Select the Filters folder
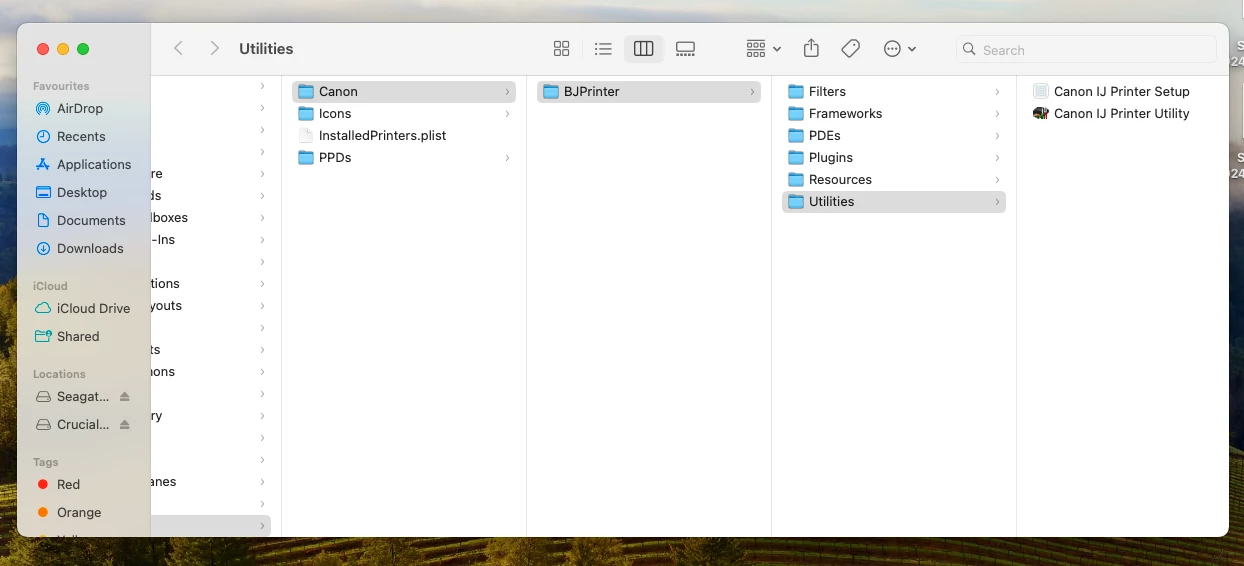The height and width of the screenshot is (566, 1244). (894, 91)
